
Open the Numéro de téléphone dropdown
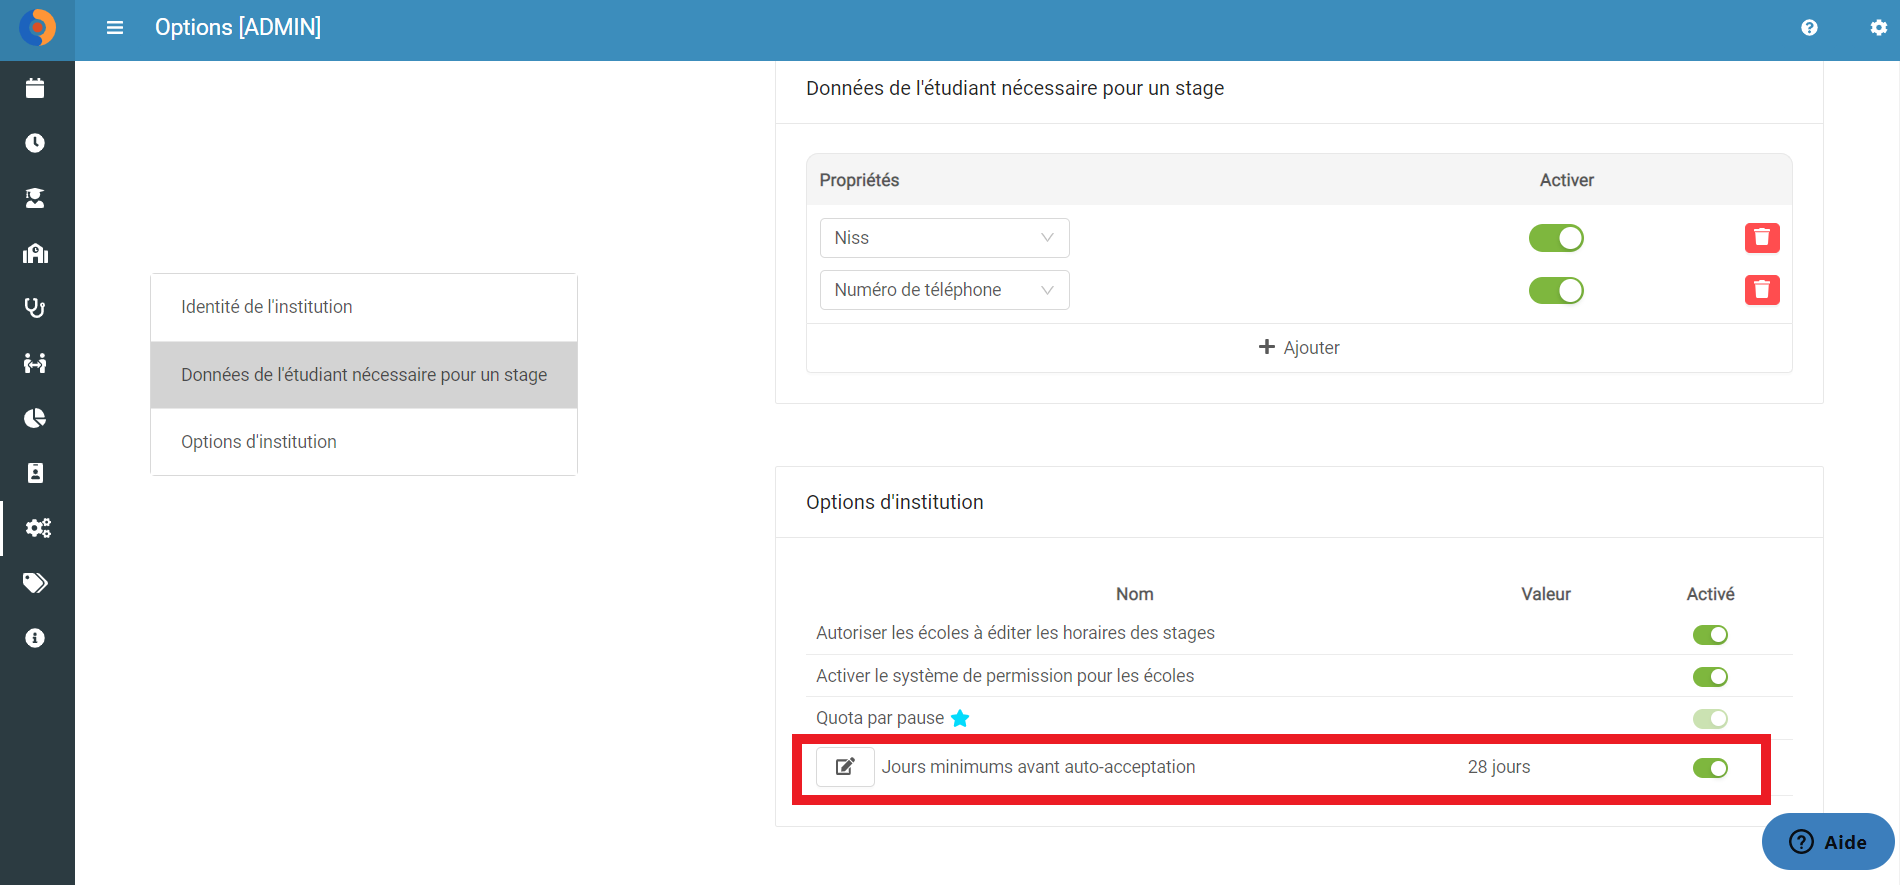944,290
